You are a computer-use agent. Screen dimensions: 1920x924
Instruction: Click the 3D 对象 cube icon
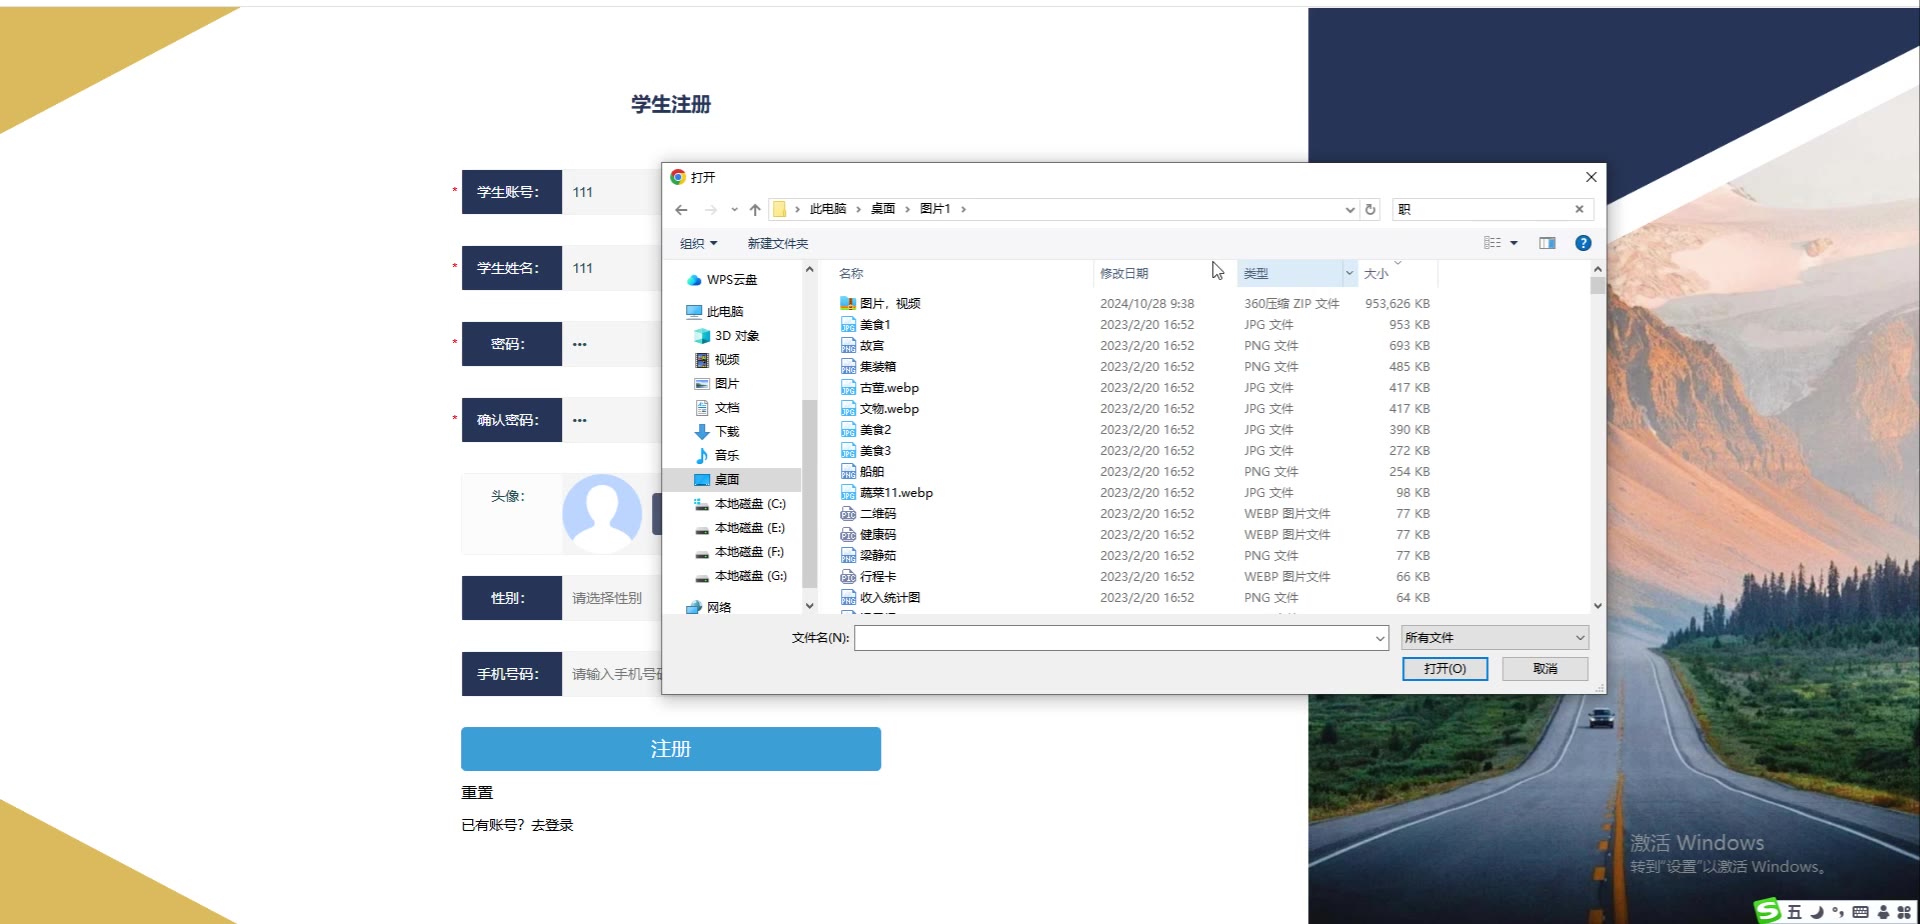(x=702, y=336)
